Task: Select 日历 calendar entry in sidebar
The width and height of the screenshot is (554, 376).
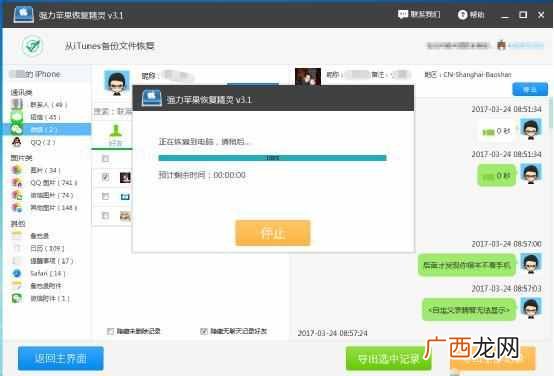Action: [x=47, y=248]
